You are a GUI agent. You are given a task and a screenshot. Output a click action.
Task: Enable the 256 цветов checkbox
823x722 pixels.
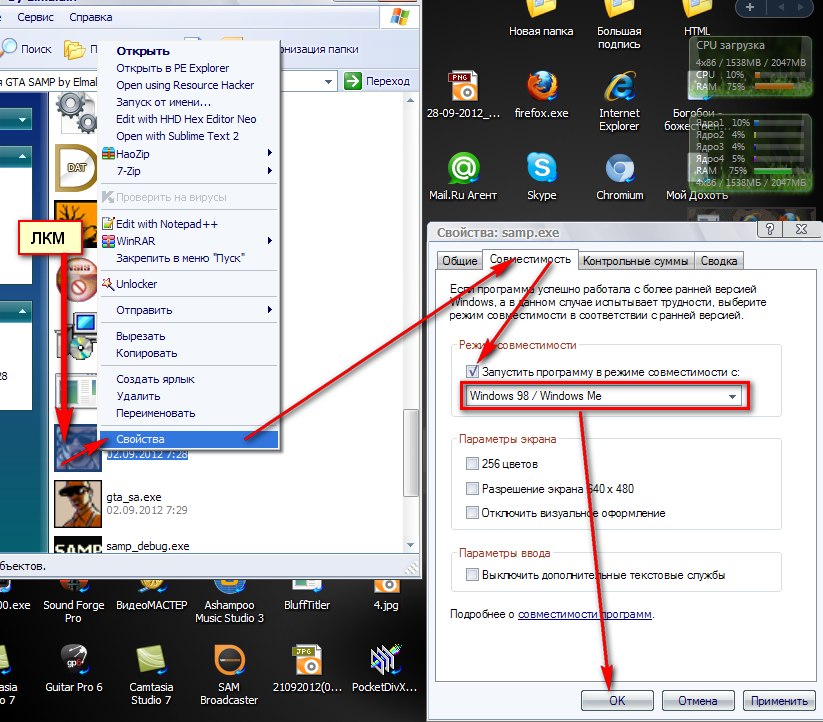click(472, 463)
